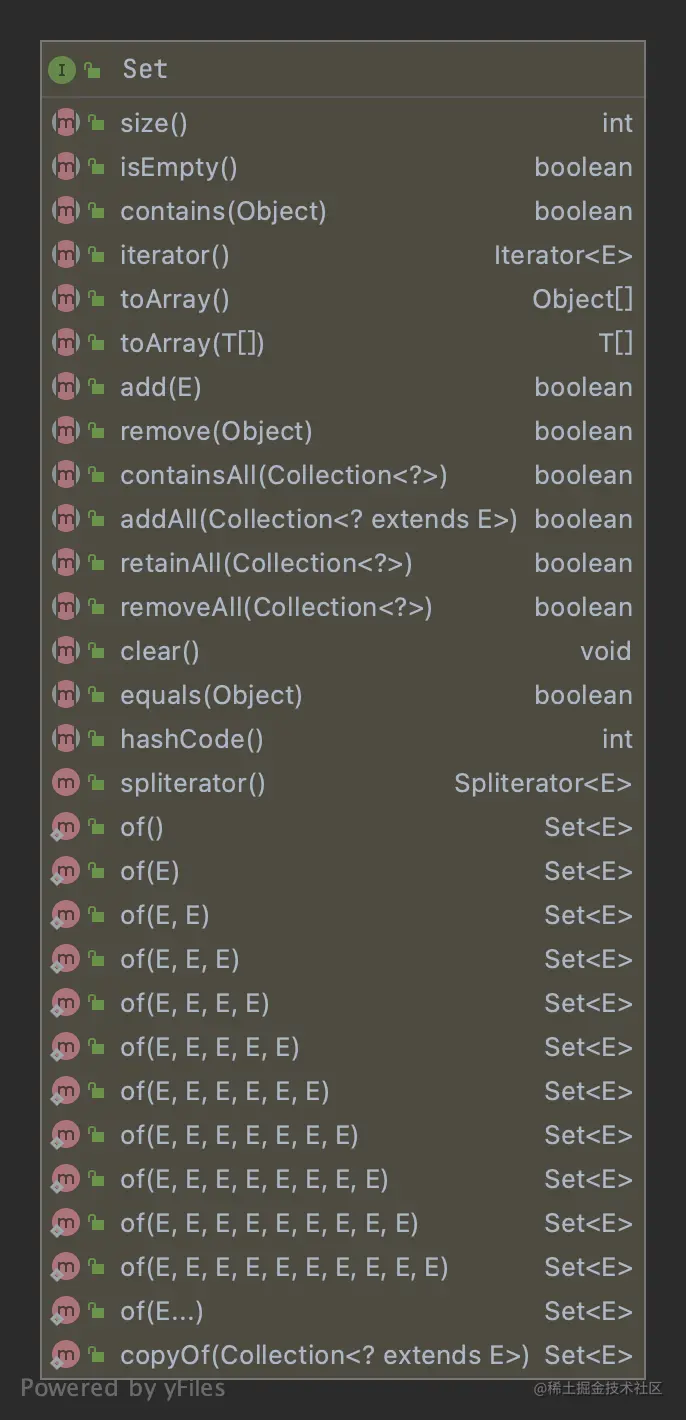
Task: Click the green lock icon in Set header
Action: pos(93,70)
